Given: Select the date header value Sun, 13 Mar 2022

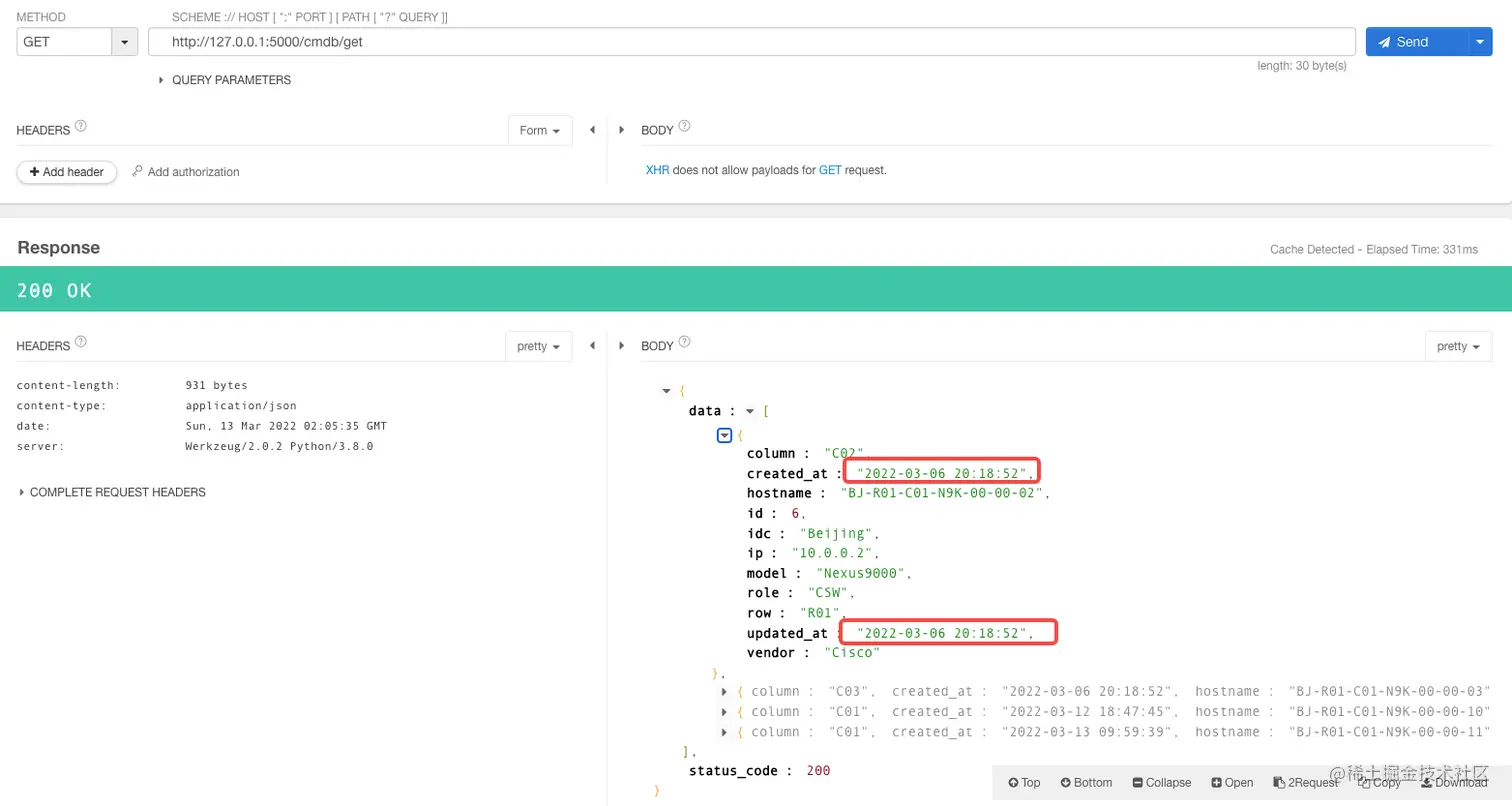Looking at the screenshot, I should (x=286, y=426).
